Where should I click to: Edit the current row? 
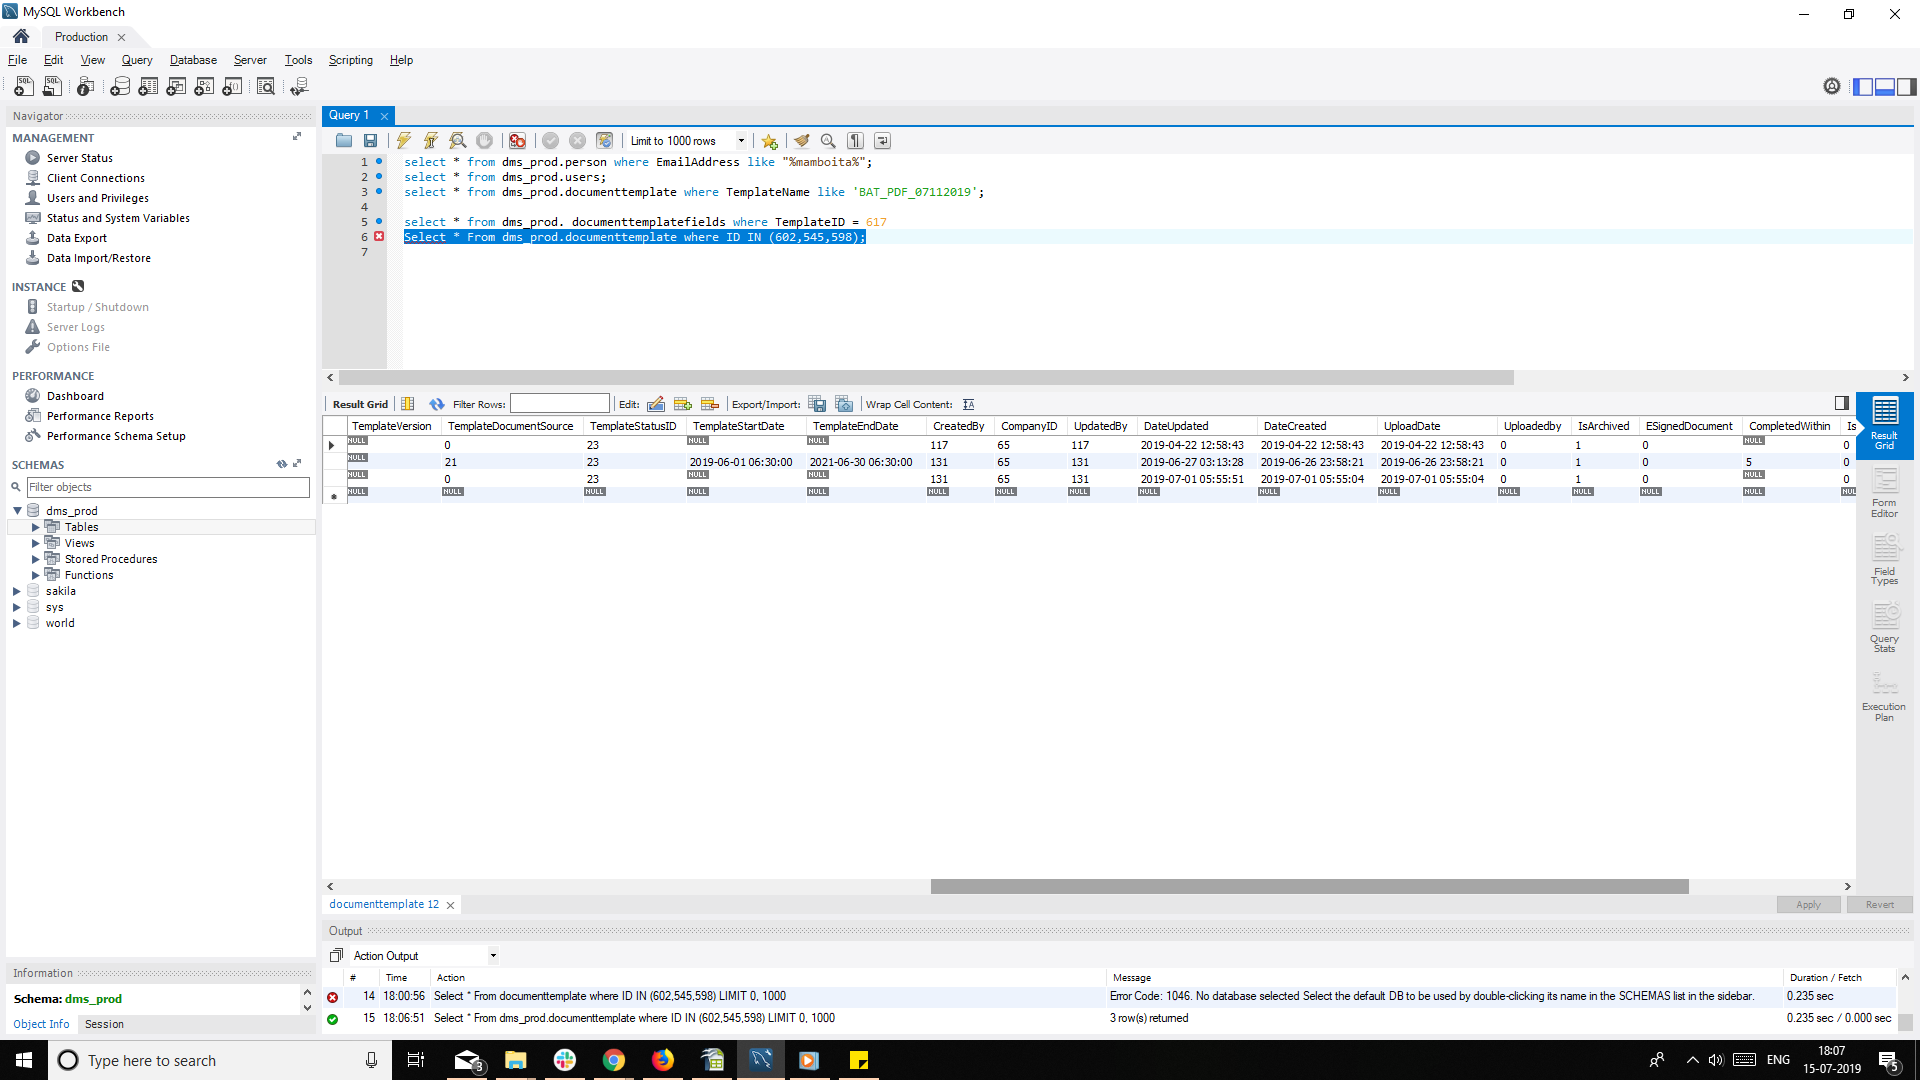point(656,404)
